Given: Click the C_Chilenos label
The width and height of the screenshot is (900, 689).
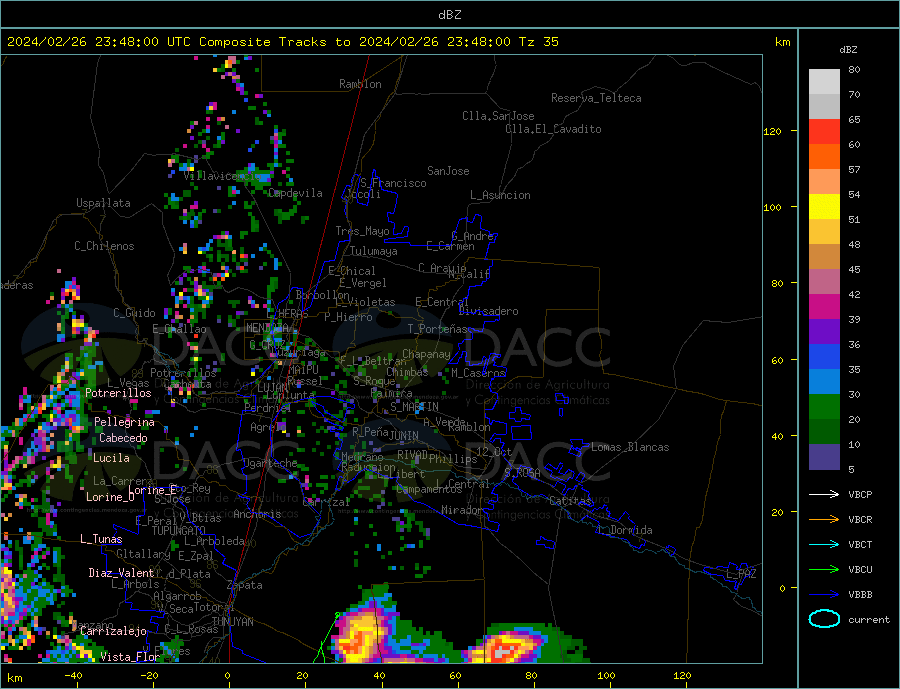Looking at the screenshot, I should pyautogui.click(x=104, y=246).
